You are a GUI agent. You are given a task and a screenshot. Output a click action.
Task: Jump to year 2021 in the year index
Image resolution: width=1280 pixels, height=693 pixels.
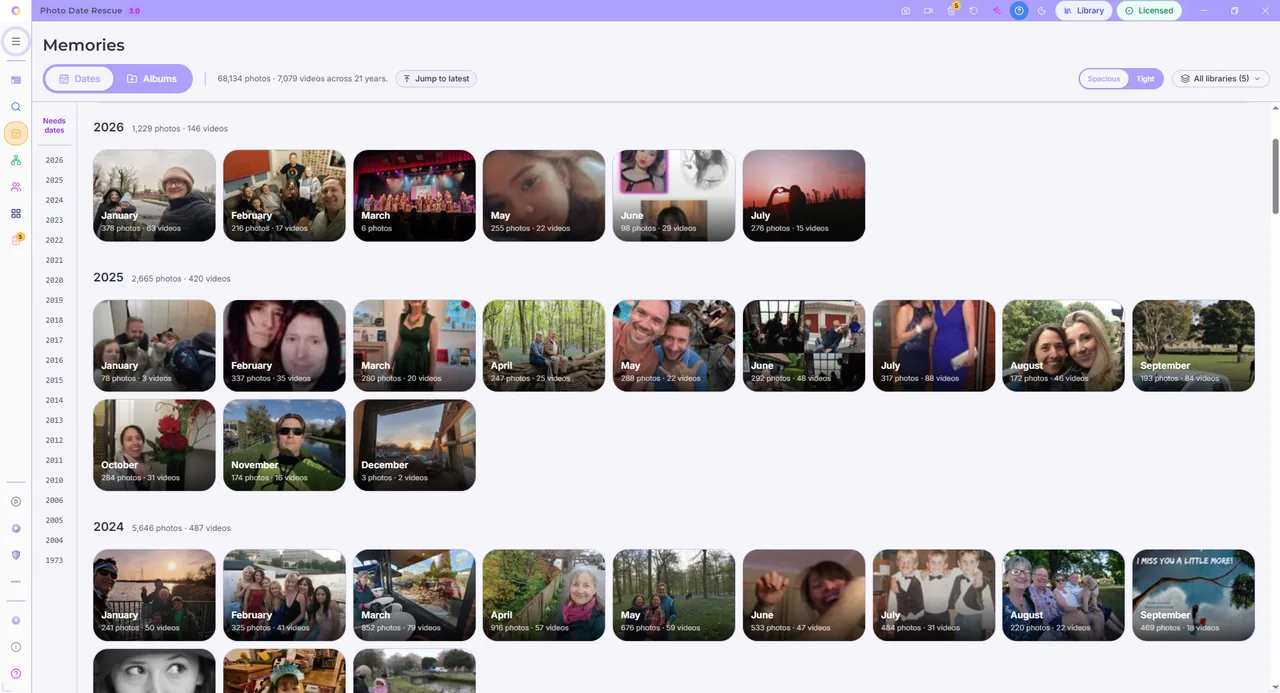tap(54, 260)
